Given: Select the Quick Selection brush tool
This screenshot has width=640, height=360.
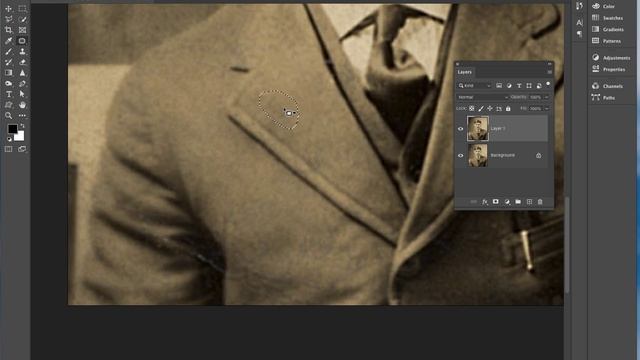Looking at the screenshot, I should 22,19.
